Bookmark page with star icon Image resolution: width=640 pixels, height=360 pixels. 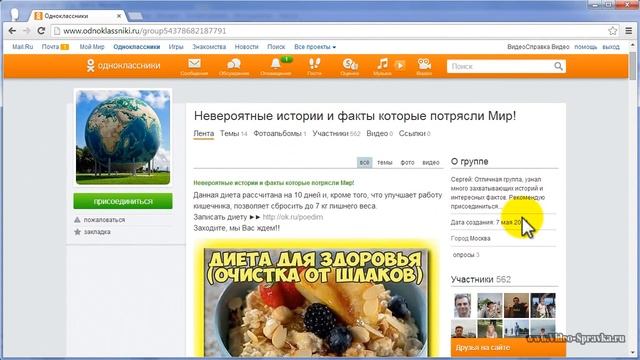612,31
